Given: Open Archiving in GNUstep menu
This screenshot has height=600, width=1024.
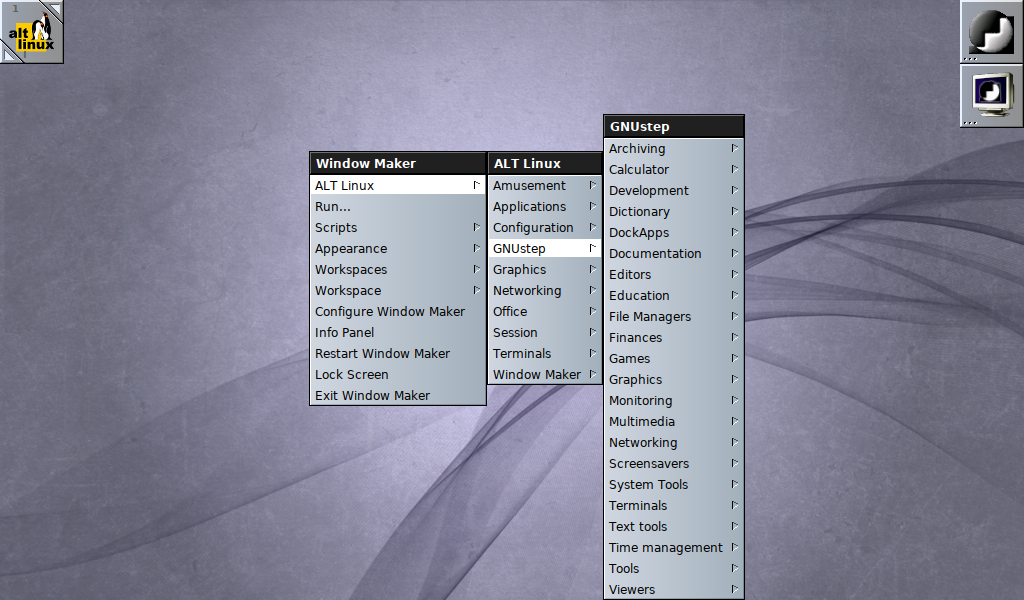Looking at the screenshot, I should click(674, 148).
